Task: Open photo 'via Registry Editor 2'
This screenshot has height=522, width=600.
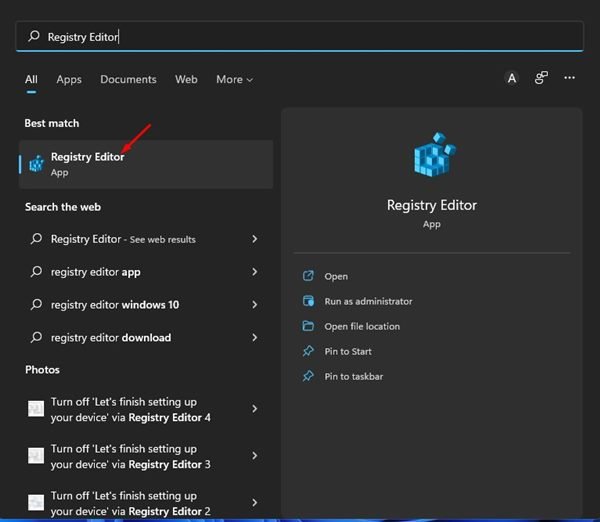Action: click(x=146, y=503)
